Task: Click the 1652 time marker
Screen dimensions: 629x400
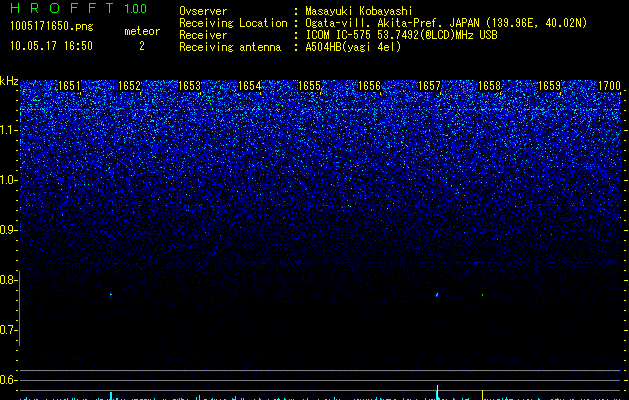Action: 130,86
